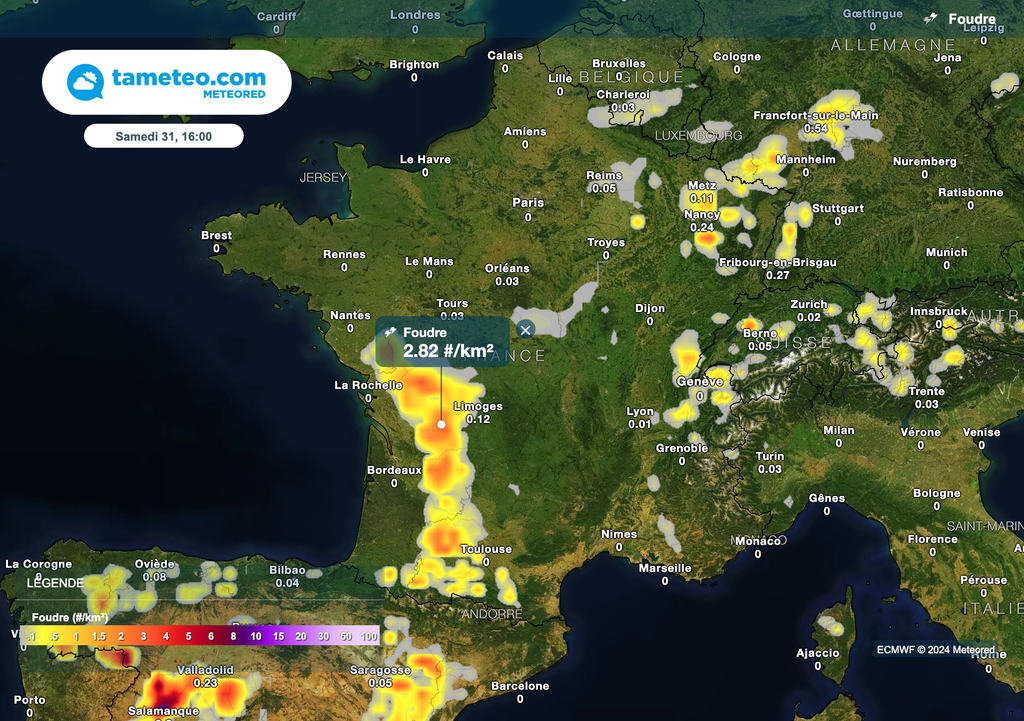Click the white map marker near Limoges
The width and height of the screenshot is (1024, 721).
(441, 423)
